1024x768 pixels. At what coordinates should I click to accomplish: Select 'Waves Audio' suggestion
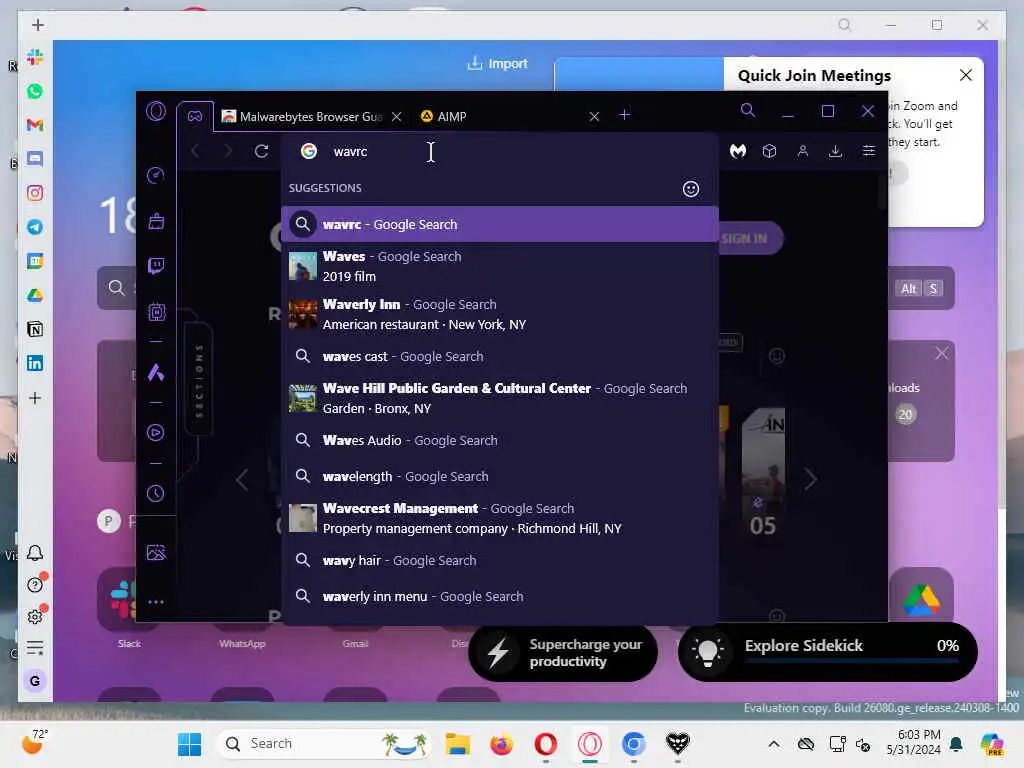pos(500,441)
